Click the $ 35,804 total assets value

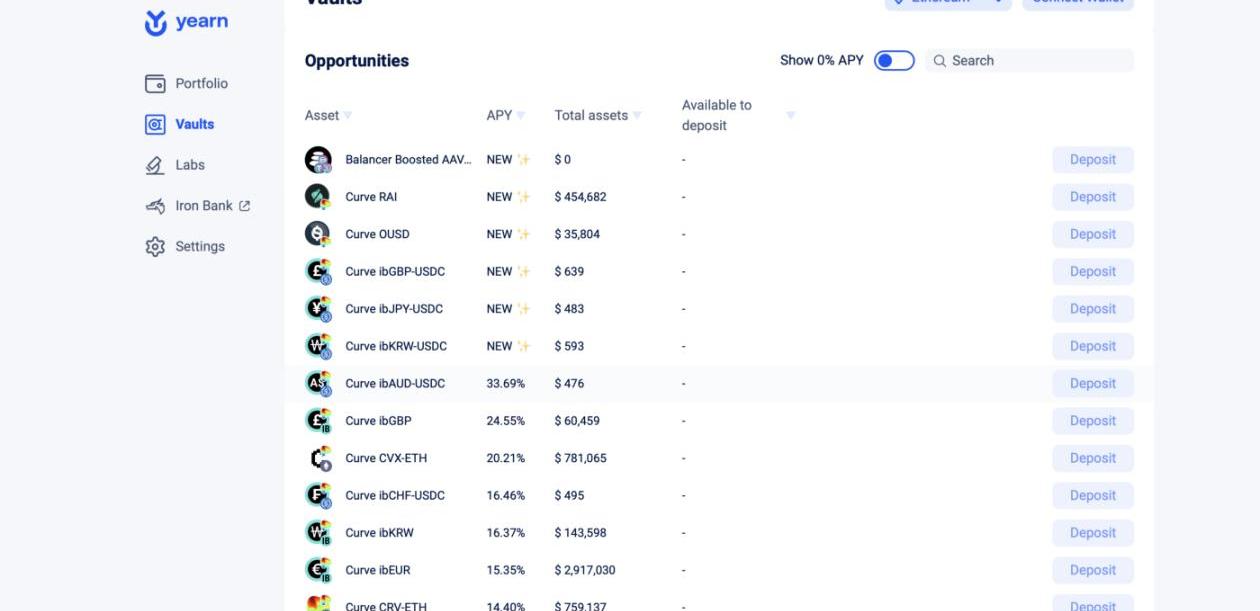(x=577, y=234)
